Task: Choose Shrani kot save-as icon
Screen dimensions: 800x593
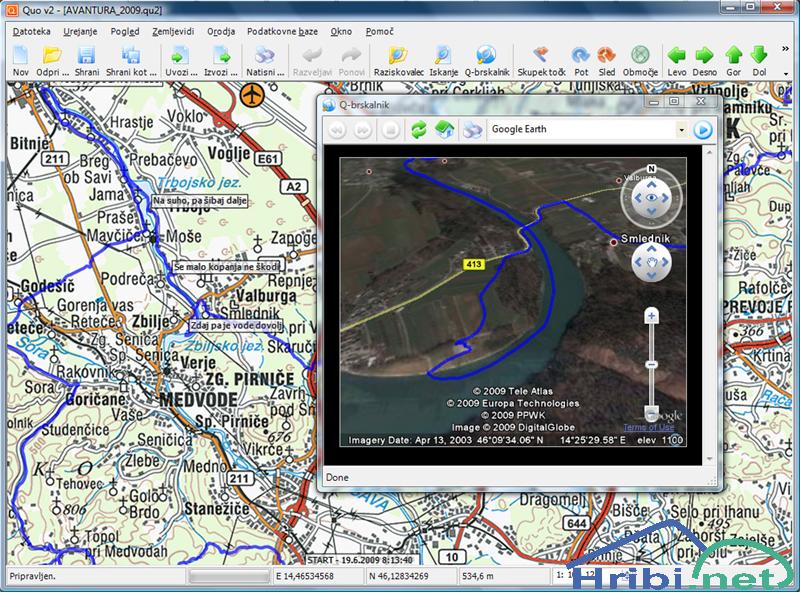Action: tap(131, 60)
